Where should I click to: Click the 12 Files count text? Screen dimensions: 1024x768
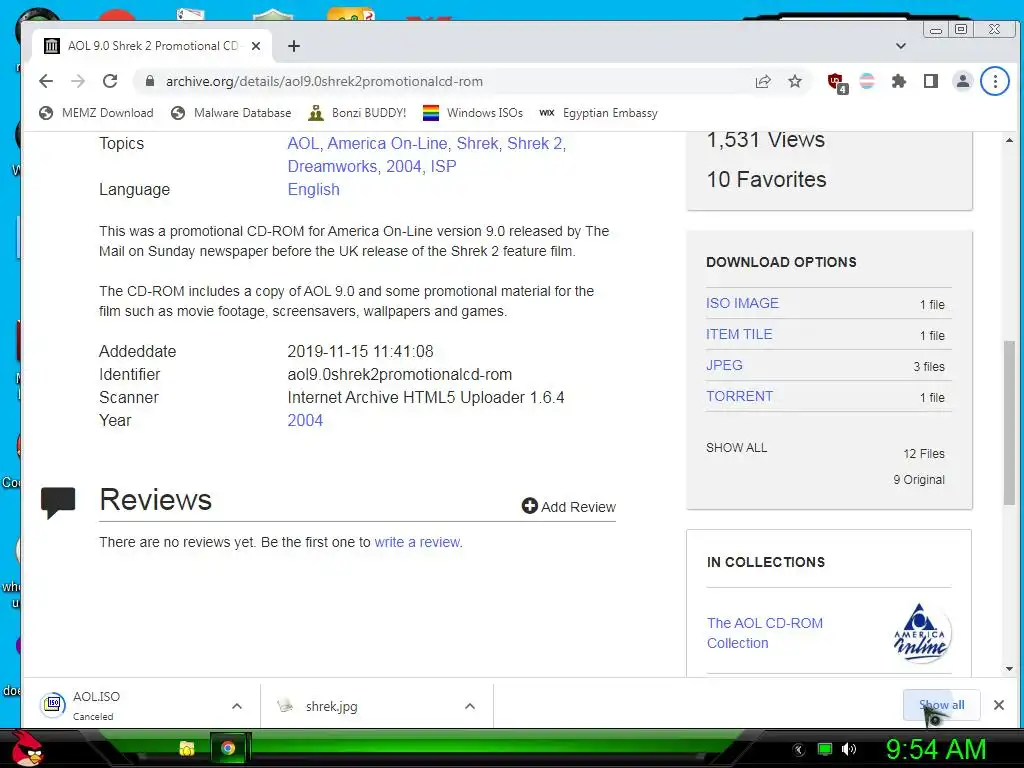coord(923,453)
